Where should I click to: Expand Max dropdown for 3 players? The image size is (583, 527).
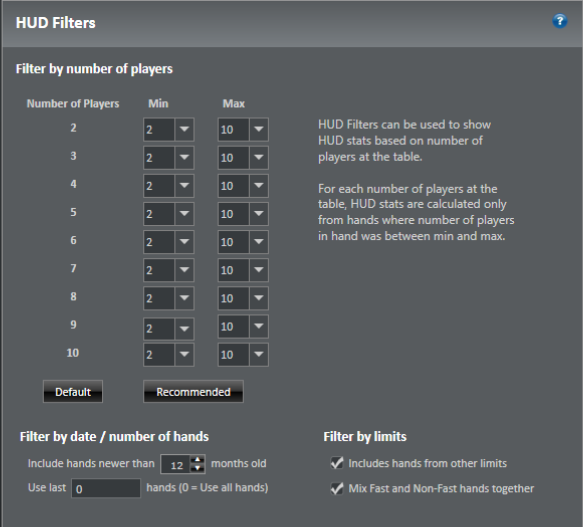coord(243,158)
